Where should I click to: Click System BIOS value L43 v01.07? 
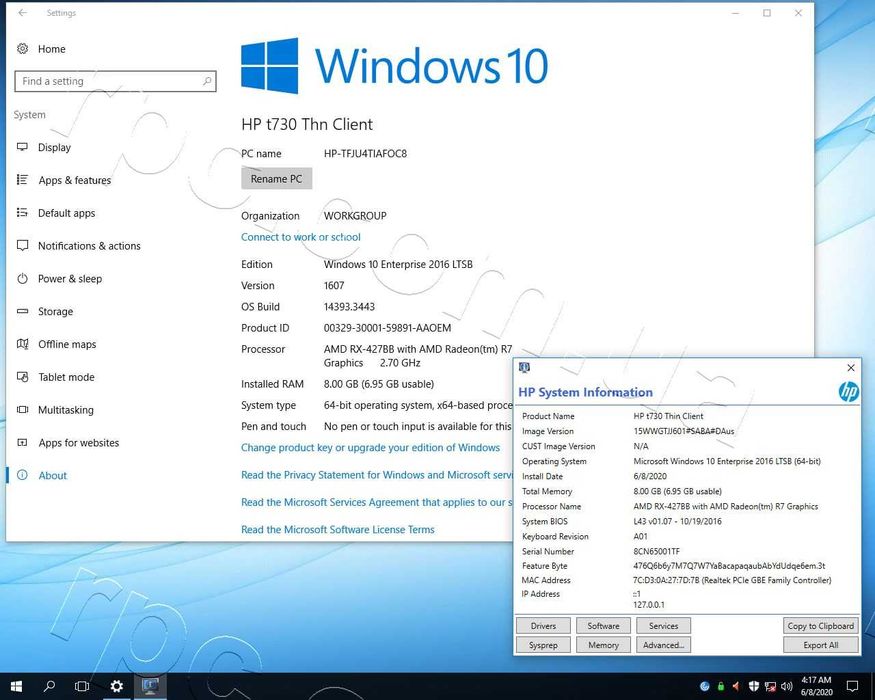tap(677, 521)
